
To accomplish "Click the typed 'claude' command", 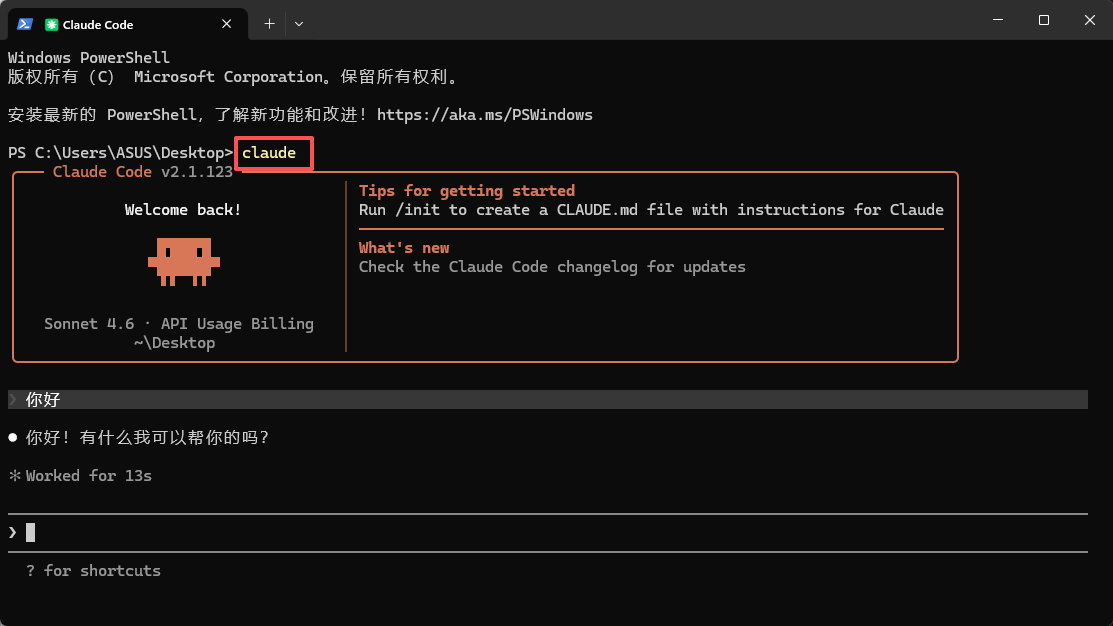I will pyautogui.click(x=269, y=153).
